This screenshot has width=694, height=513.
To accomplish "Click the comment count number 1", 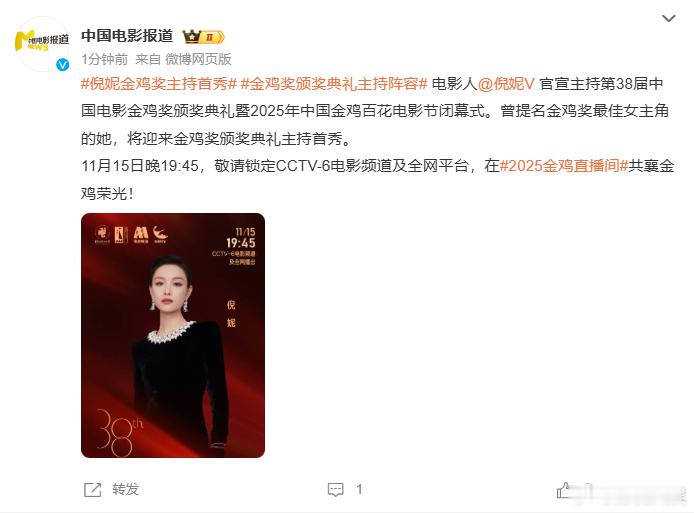I will (359, 489).
